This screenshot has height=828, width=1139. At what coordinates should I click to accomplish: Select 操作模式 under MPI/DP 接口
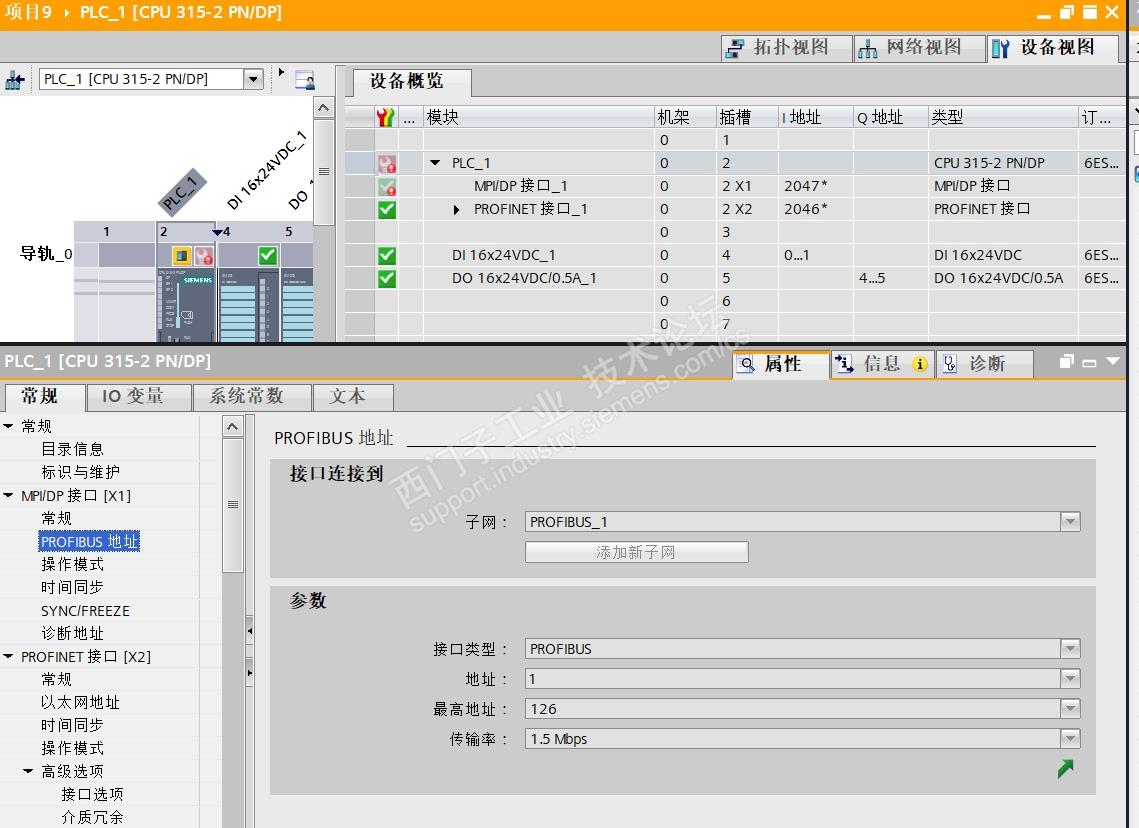click(x=72, y=564)
